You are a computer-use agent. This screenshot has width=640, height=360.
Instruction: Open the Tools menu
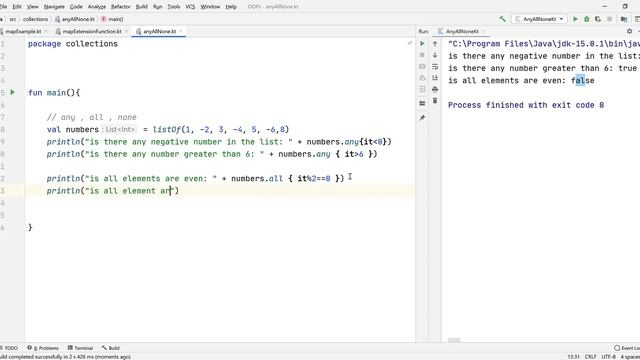[x=173, y=7]
